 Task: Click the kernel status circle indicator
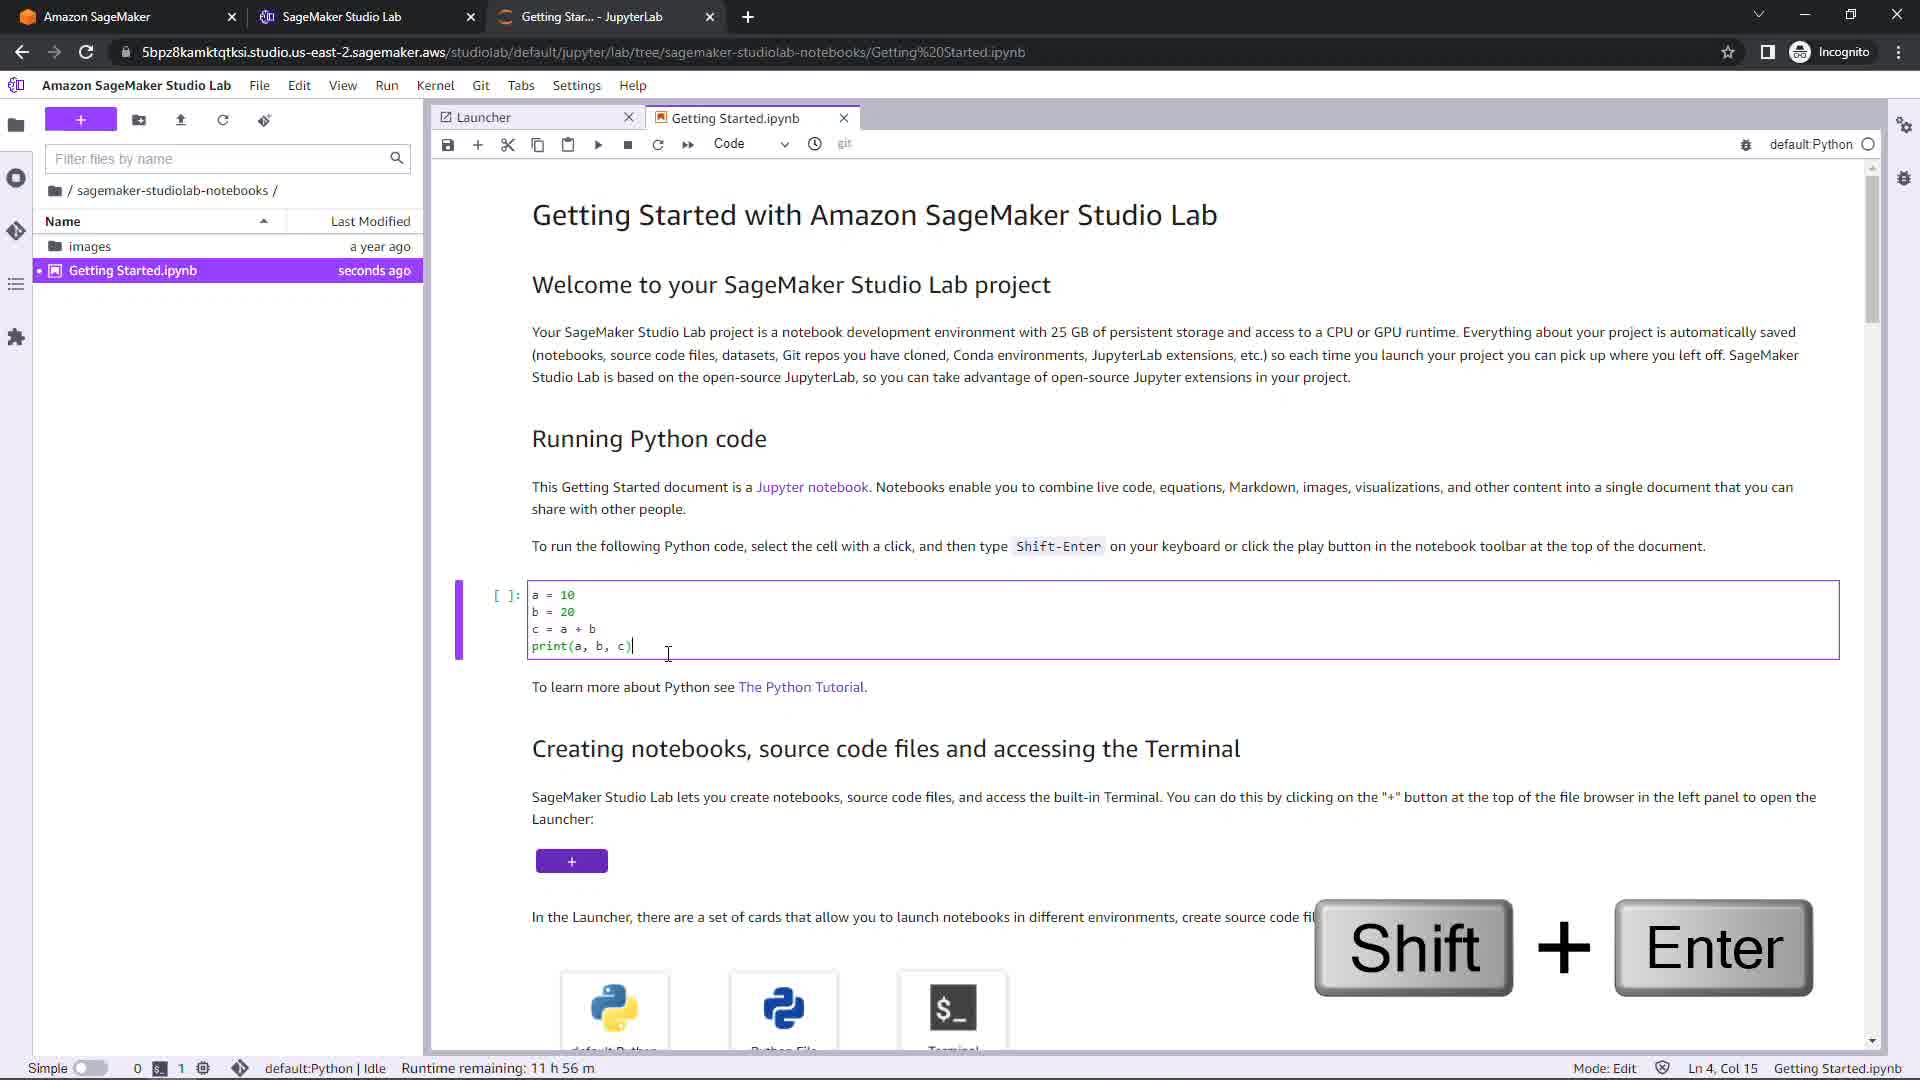1868,144
